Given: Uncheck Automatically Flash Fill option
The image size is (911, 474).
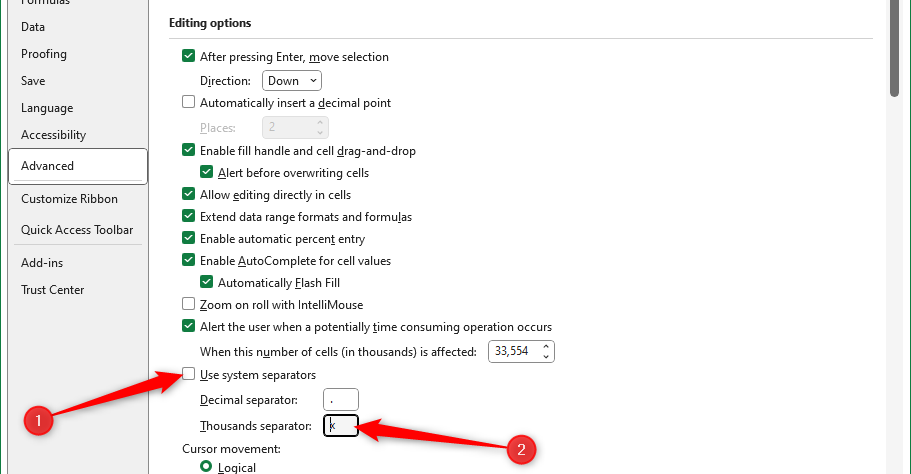Looking at the screenshot, I should [x=206, y=283].
